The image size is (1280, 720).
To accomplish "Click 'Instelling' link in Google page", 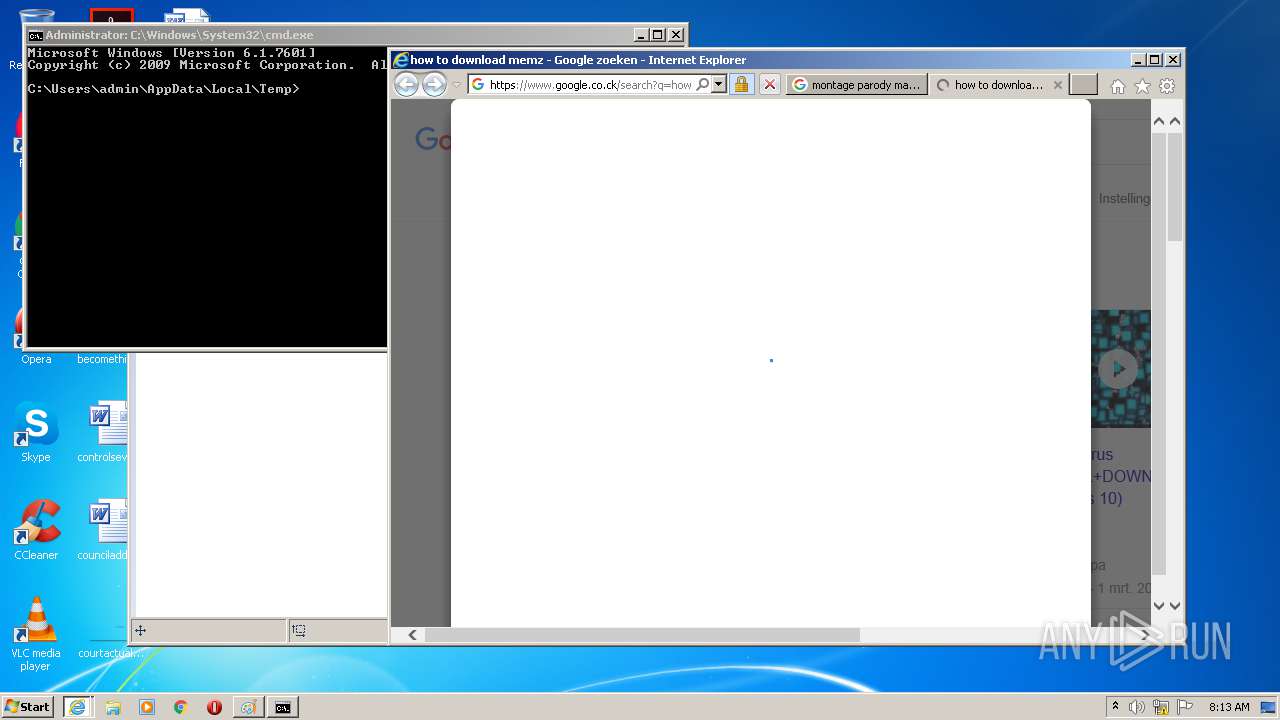I will point(1124,198).
